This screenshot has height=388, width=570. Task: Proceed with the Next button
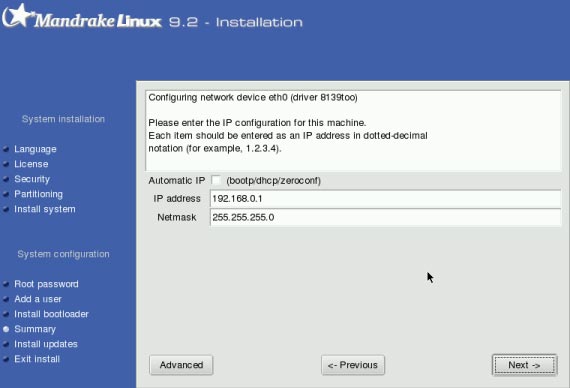[524, 365]
